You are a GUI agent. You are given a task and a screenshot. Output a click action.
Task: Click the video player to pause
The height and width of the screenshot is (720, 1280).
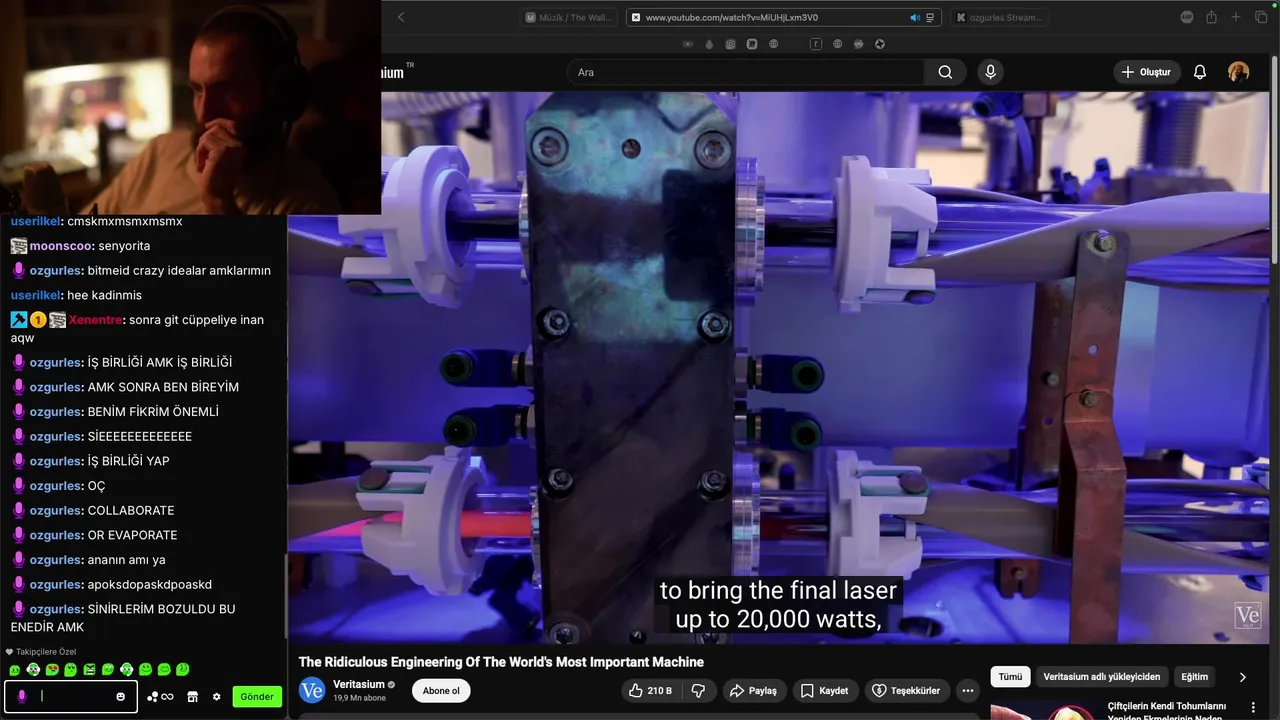click(778, 368)
